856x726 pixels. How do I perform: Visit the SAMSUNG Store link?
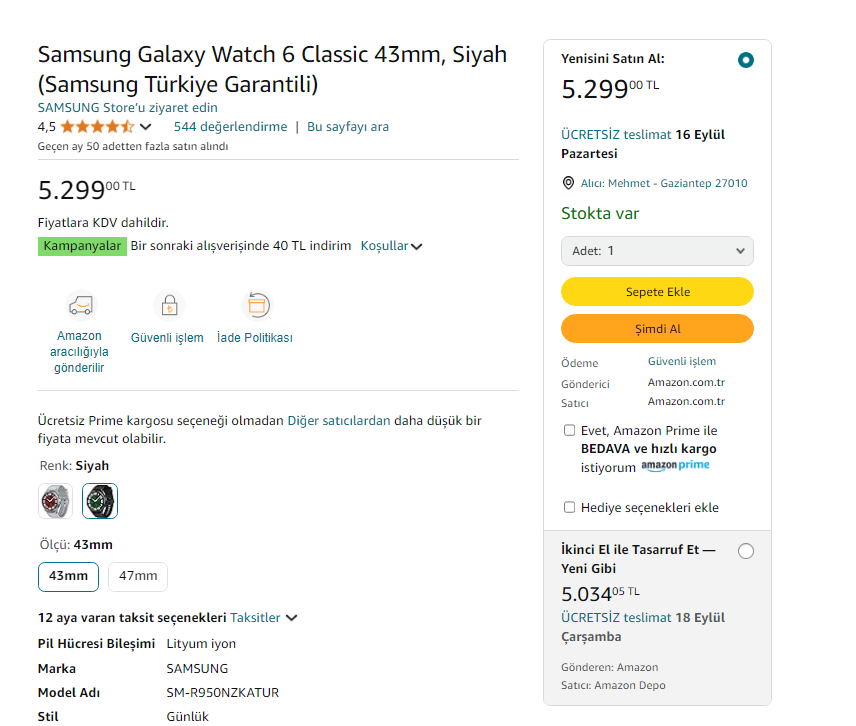coord(127,107)
